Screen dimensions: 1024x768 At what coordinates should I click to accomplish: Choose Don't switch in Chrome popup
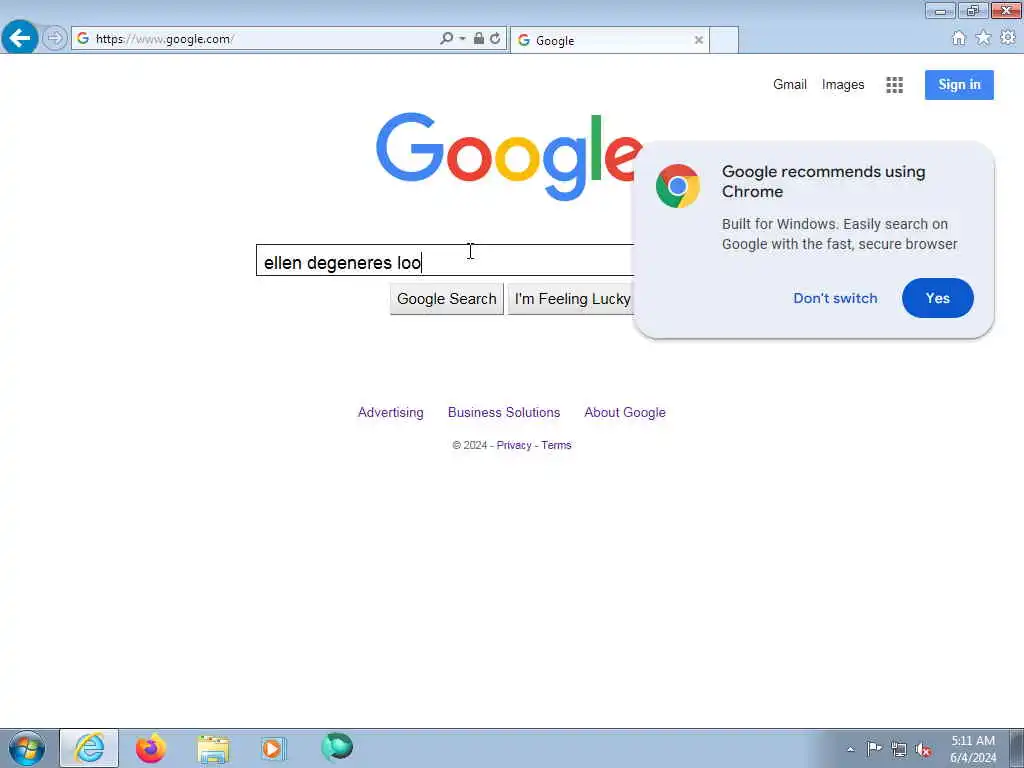coord(835,298)
